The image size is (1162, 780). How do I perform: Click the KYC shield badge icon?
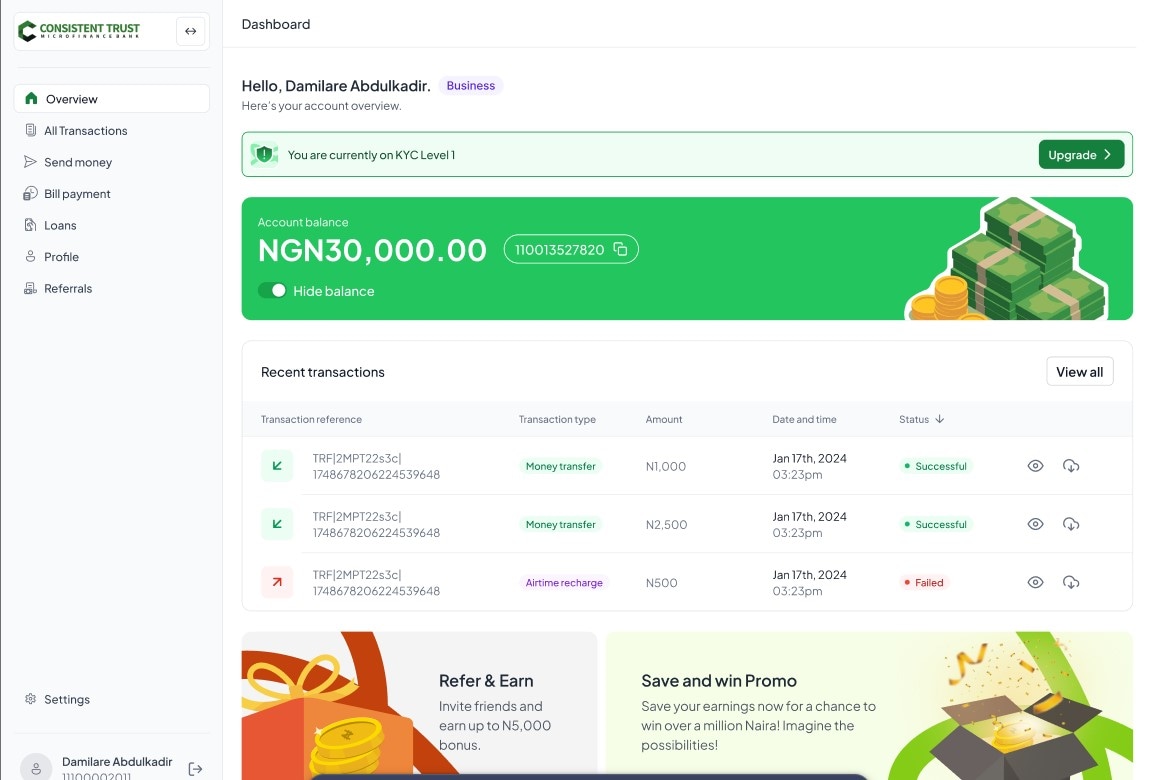coord(263,154)
